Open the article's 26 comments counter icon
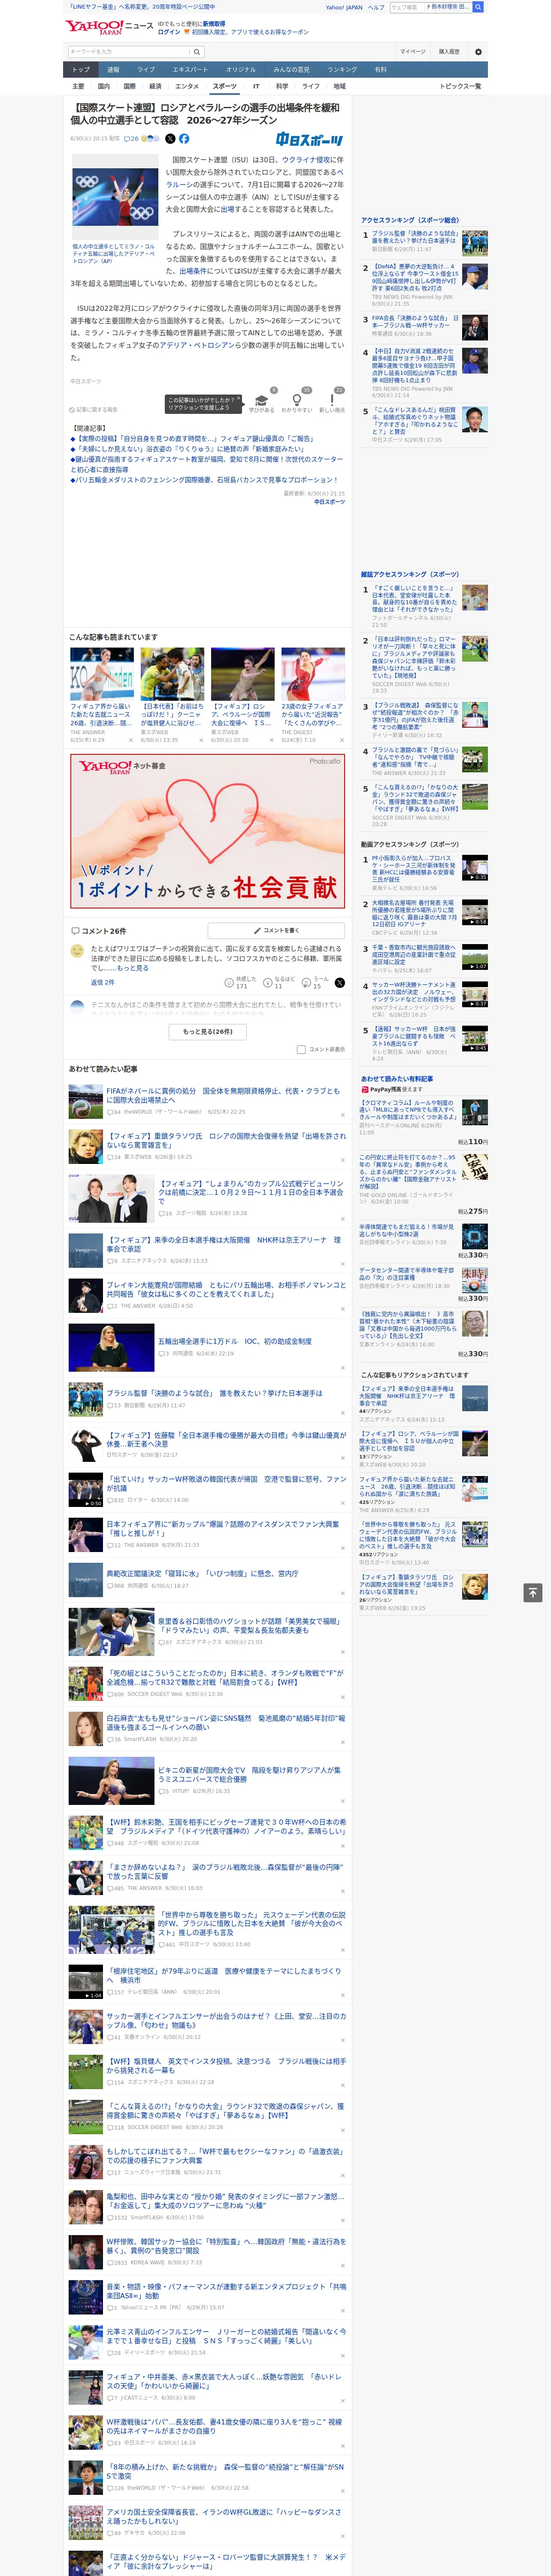 pos(131,139)
